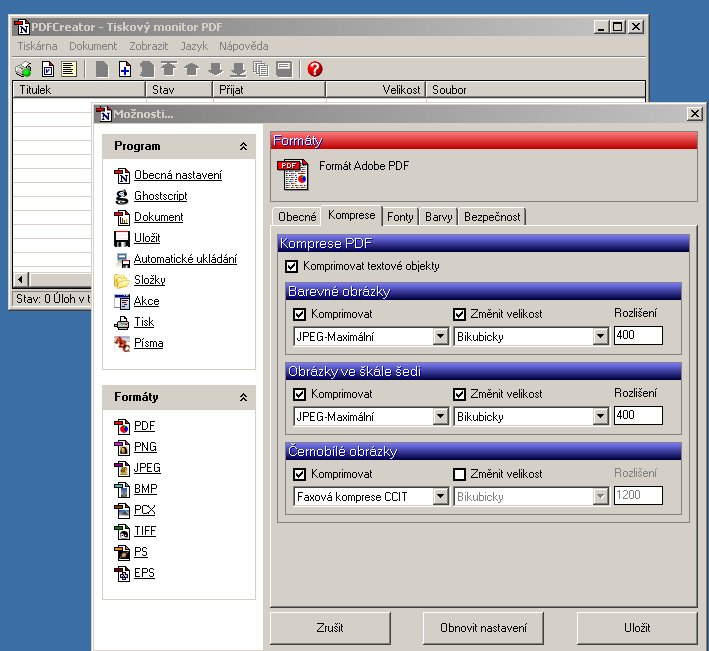
Task: Click the printer icon in PDFCreator toolbar
Action: 24,69
